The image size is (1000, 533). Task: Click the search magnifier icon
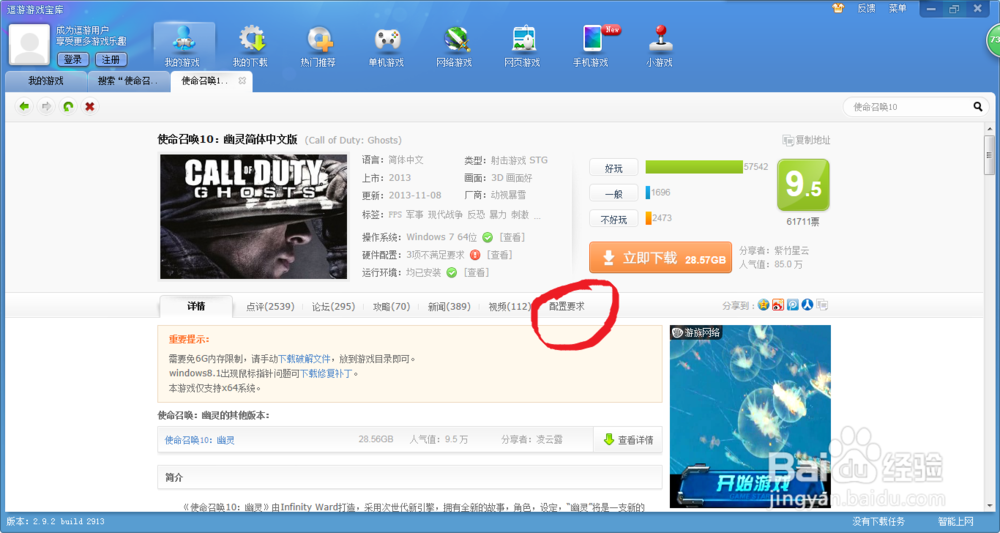(x=978, y=106)
